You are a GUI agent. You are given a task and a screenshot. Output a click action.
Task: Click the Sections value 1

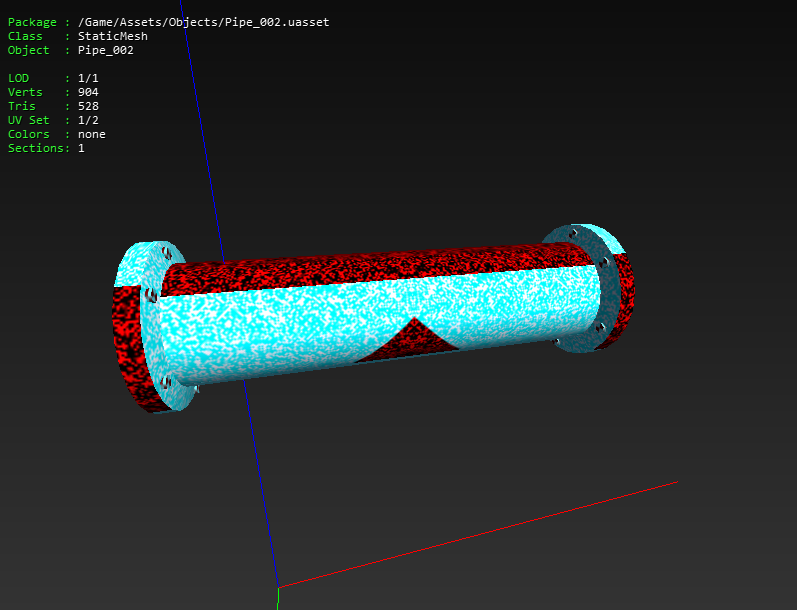click(x=81, y=148)
